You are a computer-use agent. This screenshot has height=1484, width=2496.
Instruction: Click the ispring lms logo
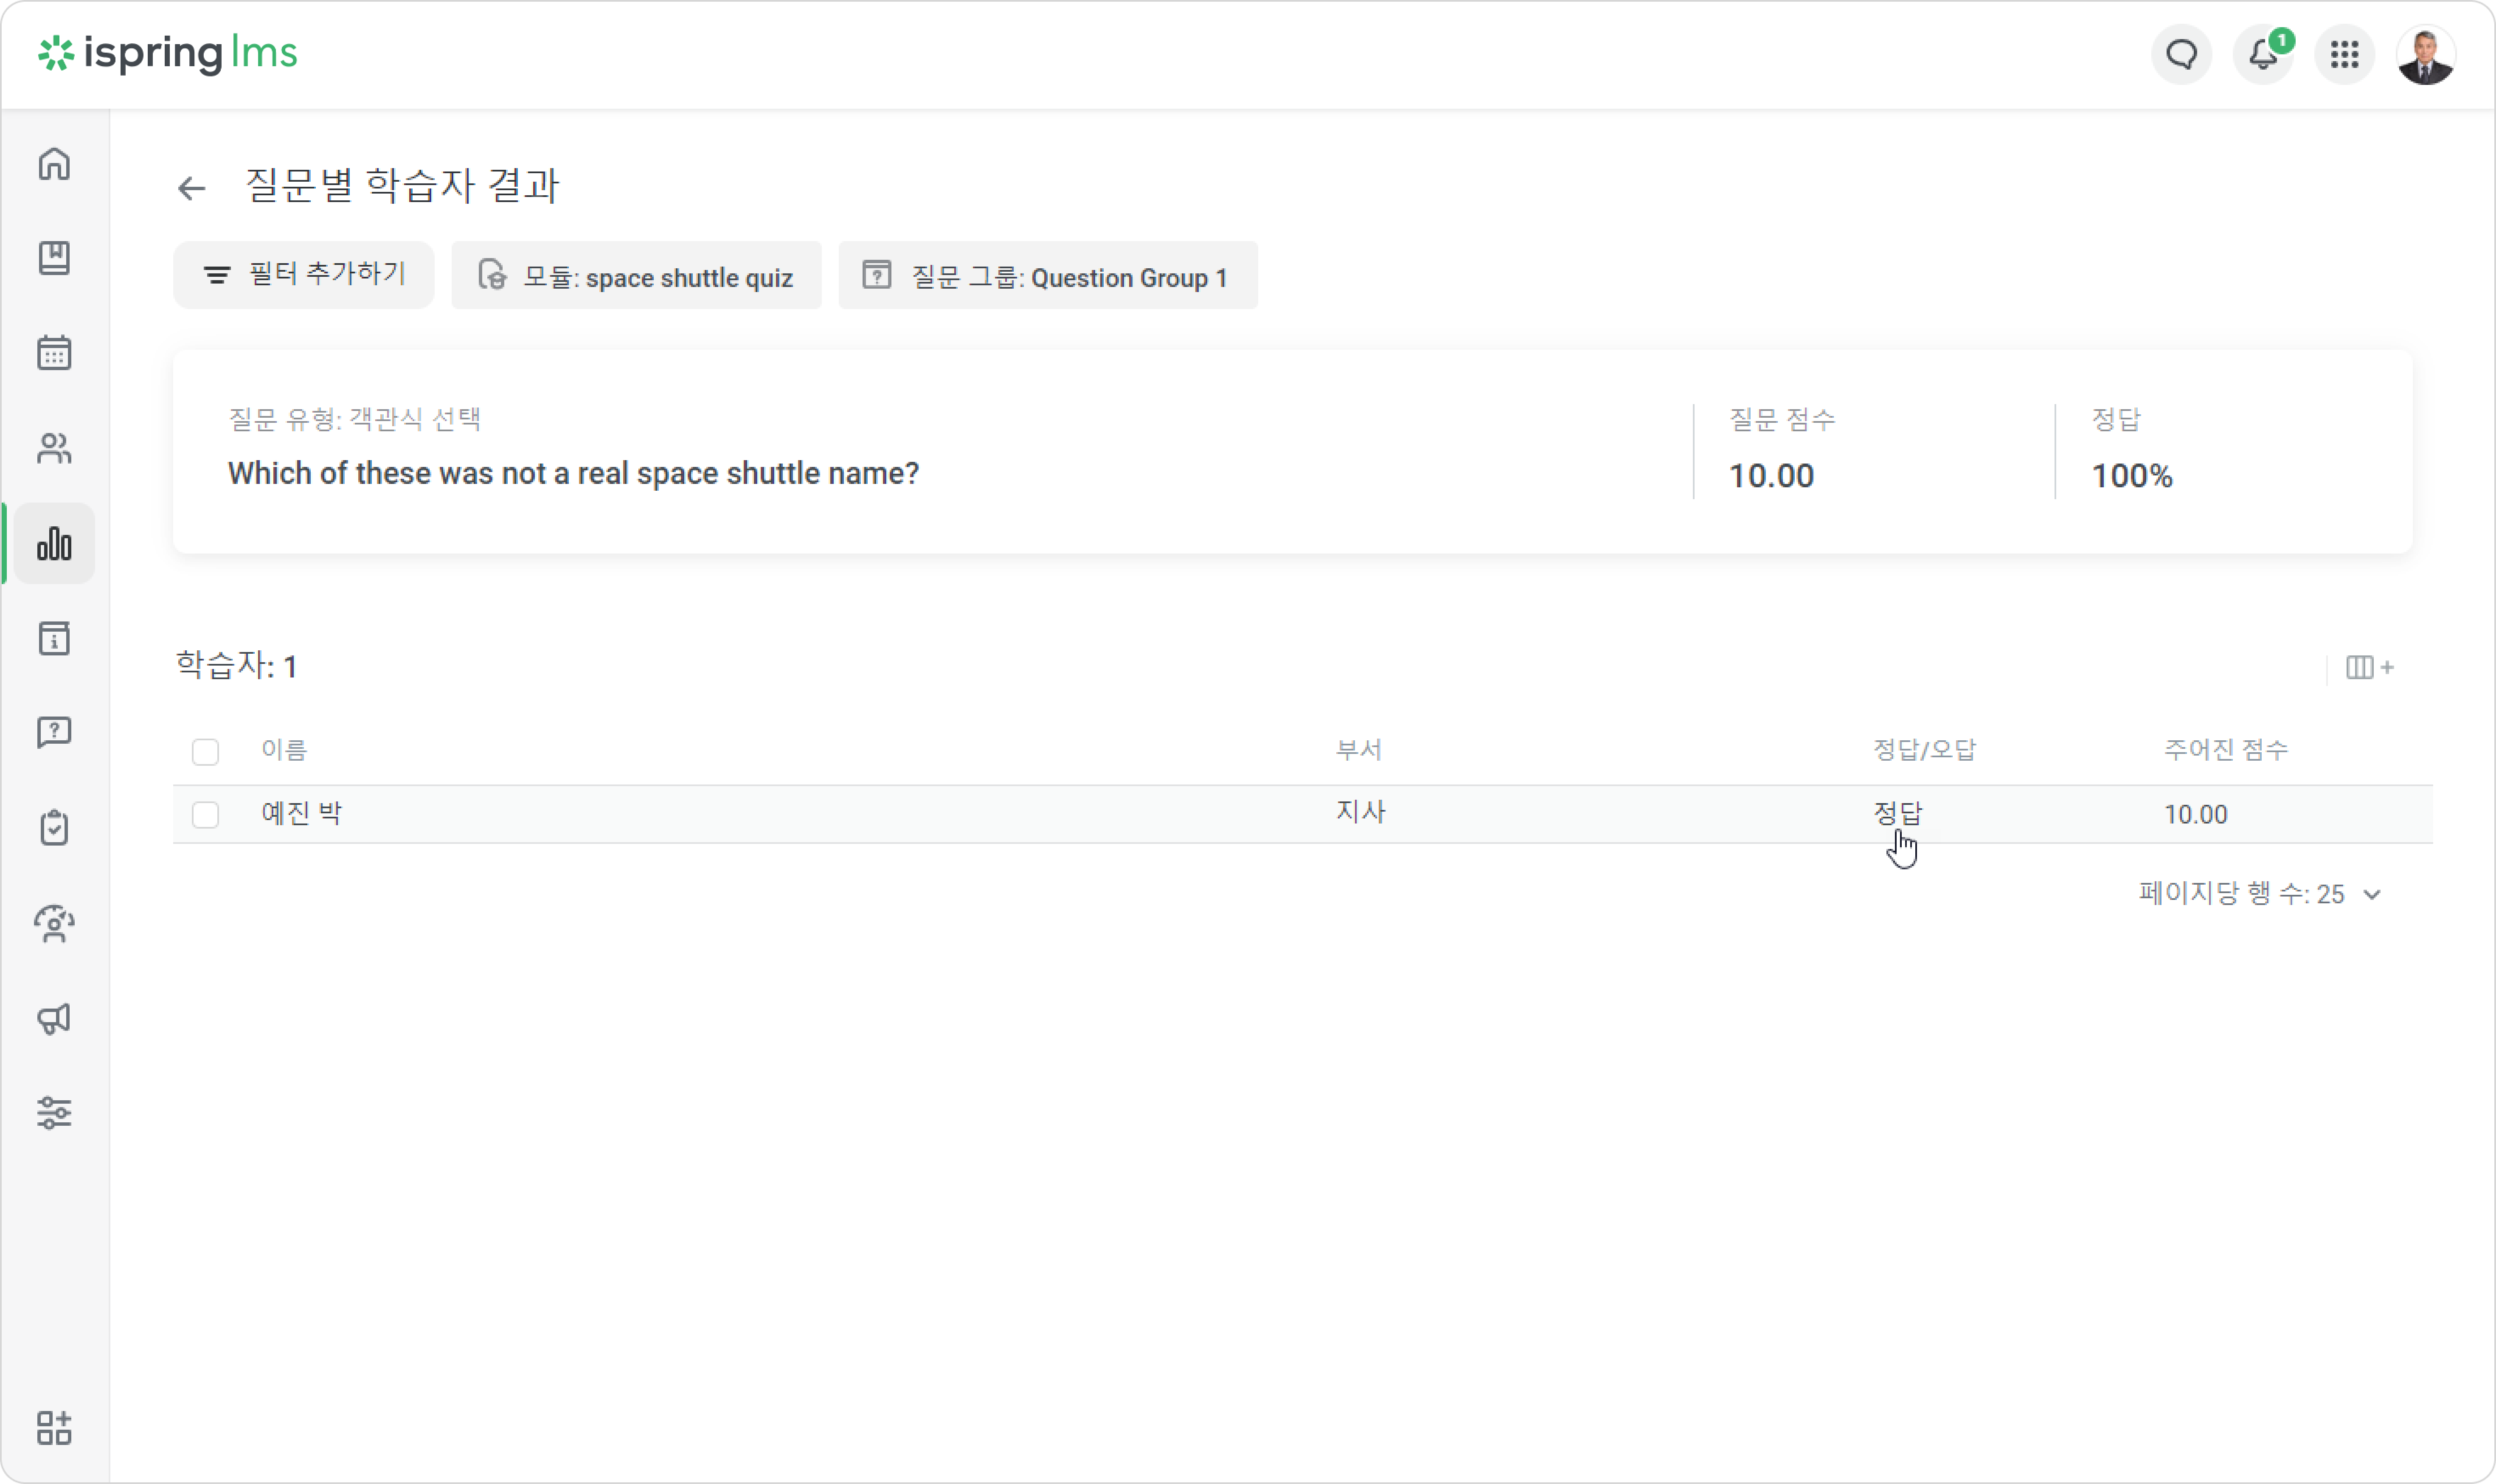(x=168, y=53)
